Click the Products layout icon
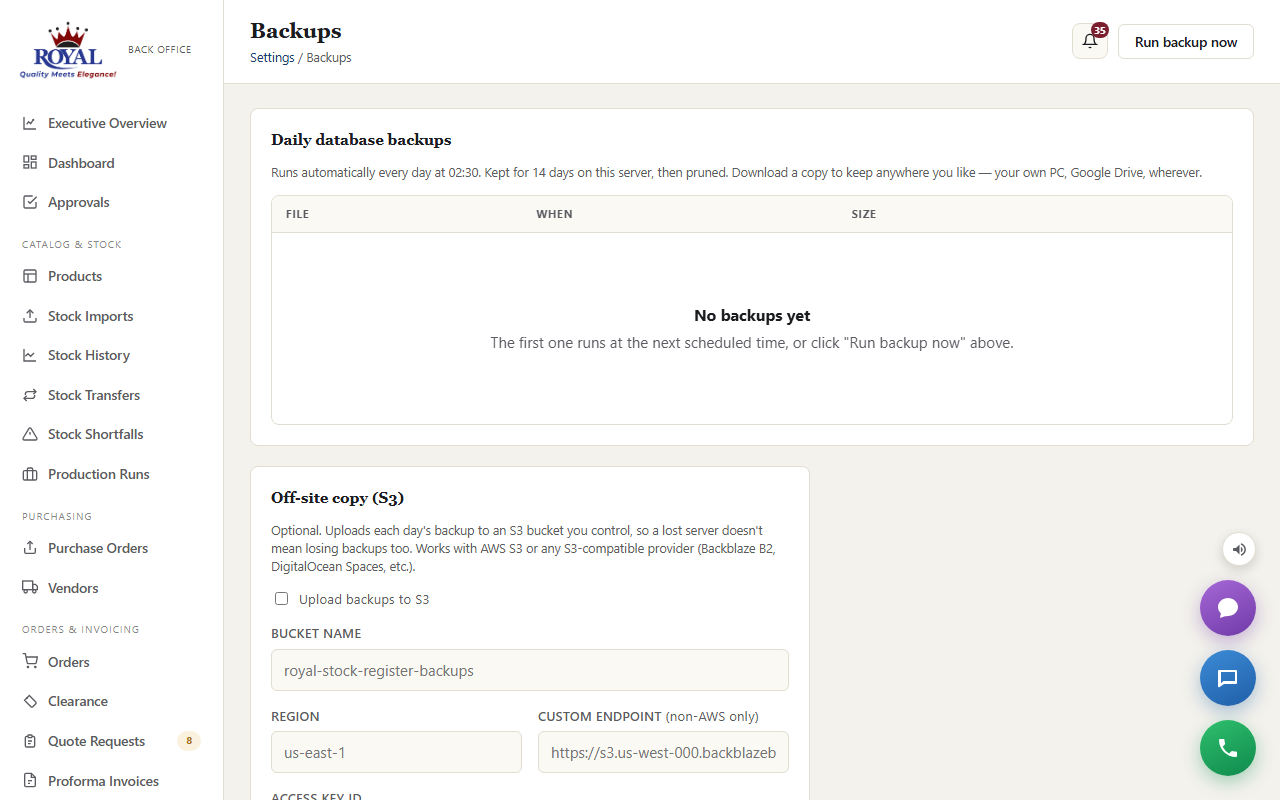The height and width of the screenshot is (800, 1280). (30, 276)
